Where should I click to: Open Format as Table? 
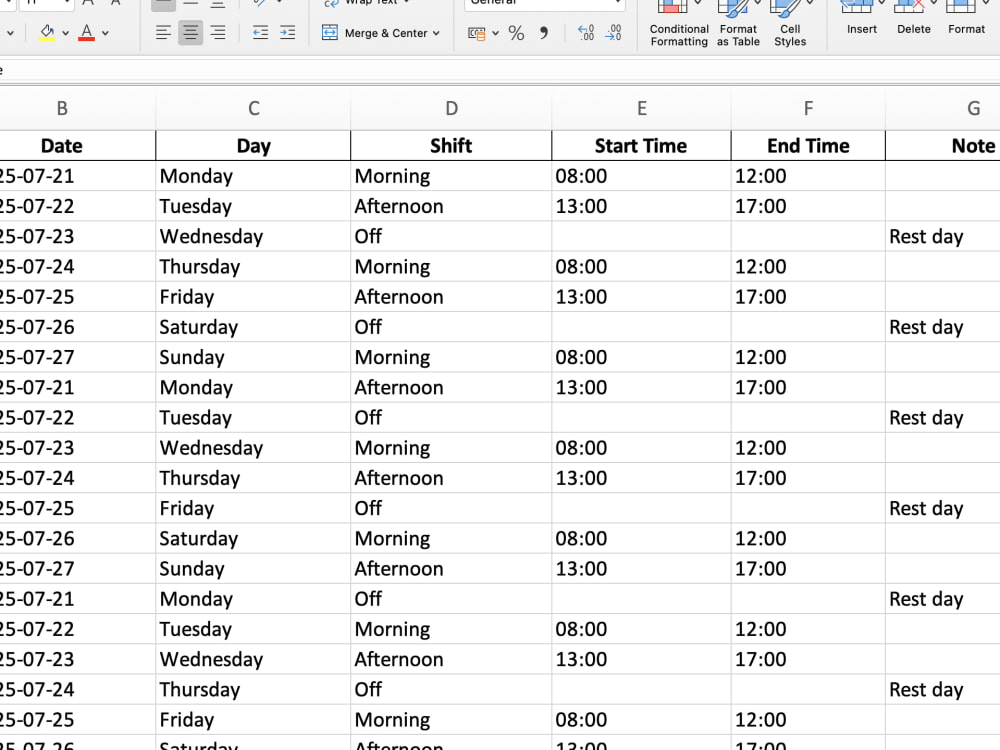738,24
